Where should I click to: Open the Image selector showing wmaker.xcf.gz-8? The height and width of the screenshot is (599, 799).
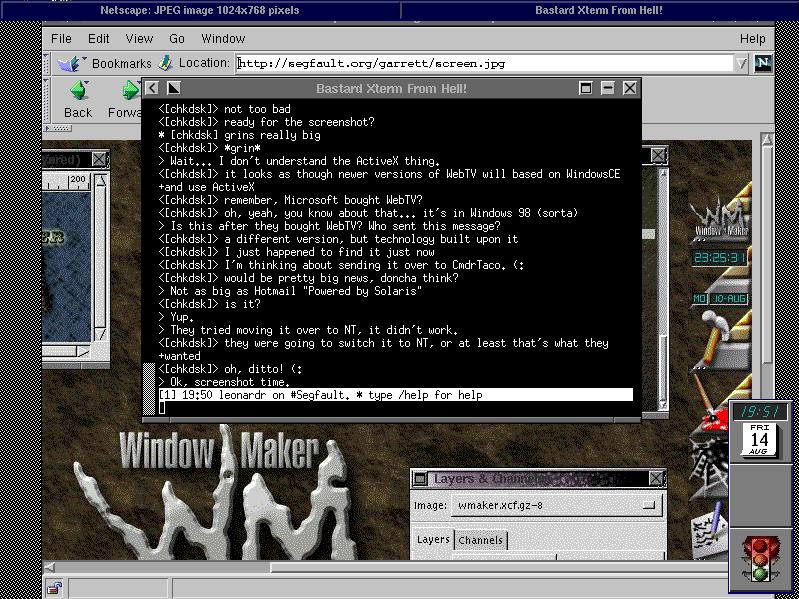(557, 505)
